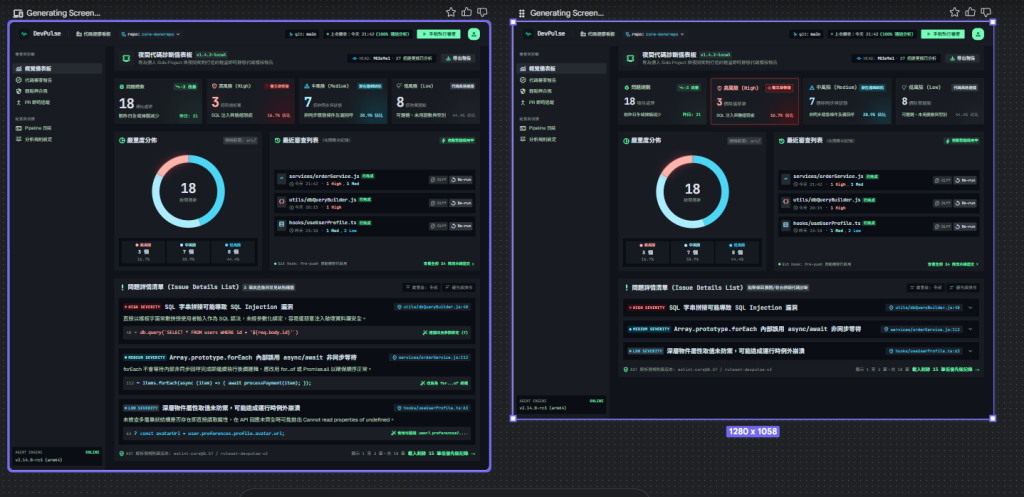Star the left Generating Screen frame
Viewport: 1024px width, 497px height.
tap(451, 12)
